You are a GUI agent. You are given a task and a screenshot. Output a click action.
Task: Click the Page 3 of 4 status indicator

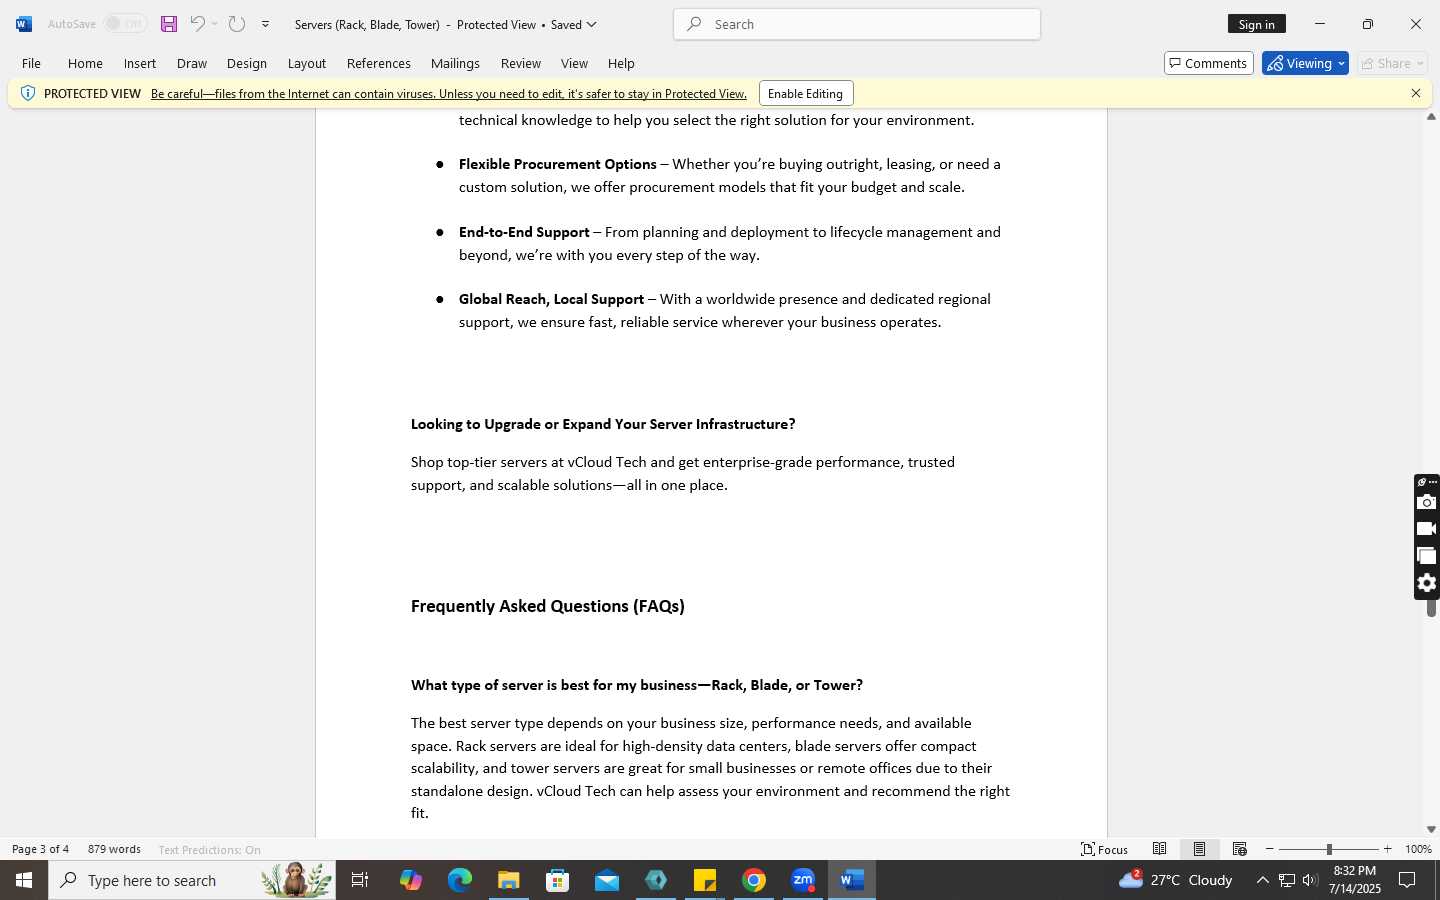pos(41,849)
